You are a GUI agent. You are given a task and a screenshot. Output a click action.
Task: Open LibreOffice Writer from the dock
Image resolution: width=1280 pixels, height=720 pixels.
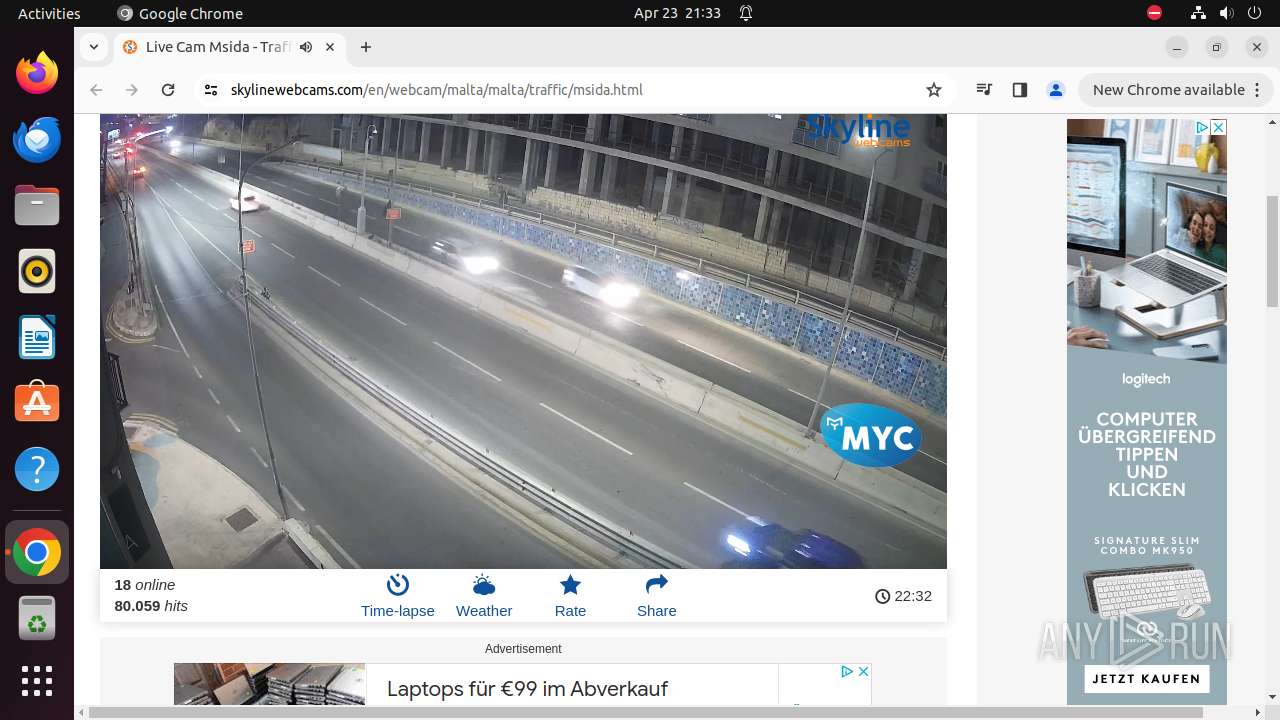tap(37, 337)
